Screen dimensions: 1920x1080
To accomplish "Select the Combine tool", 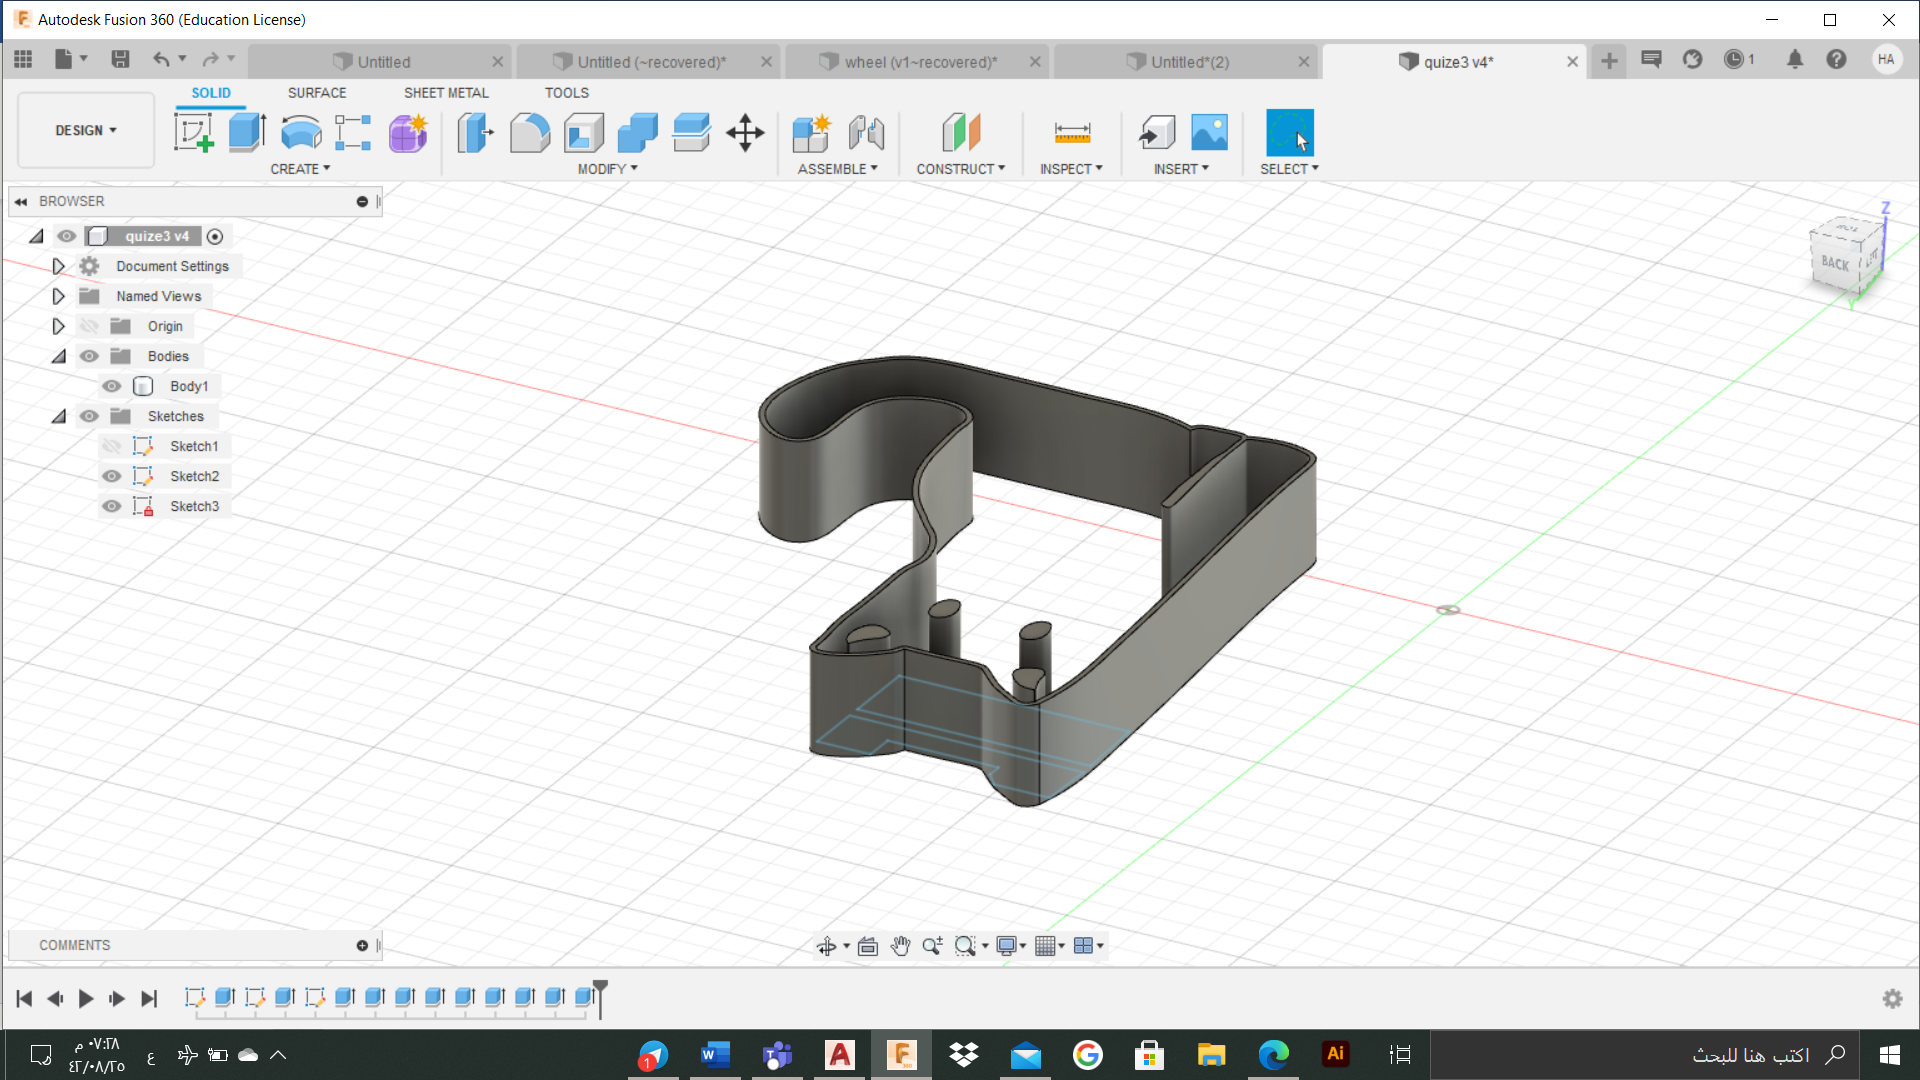I will 638,132.
